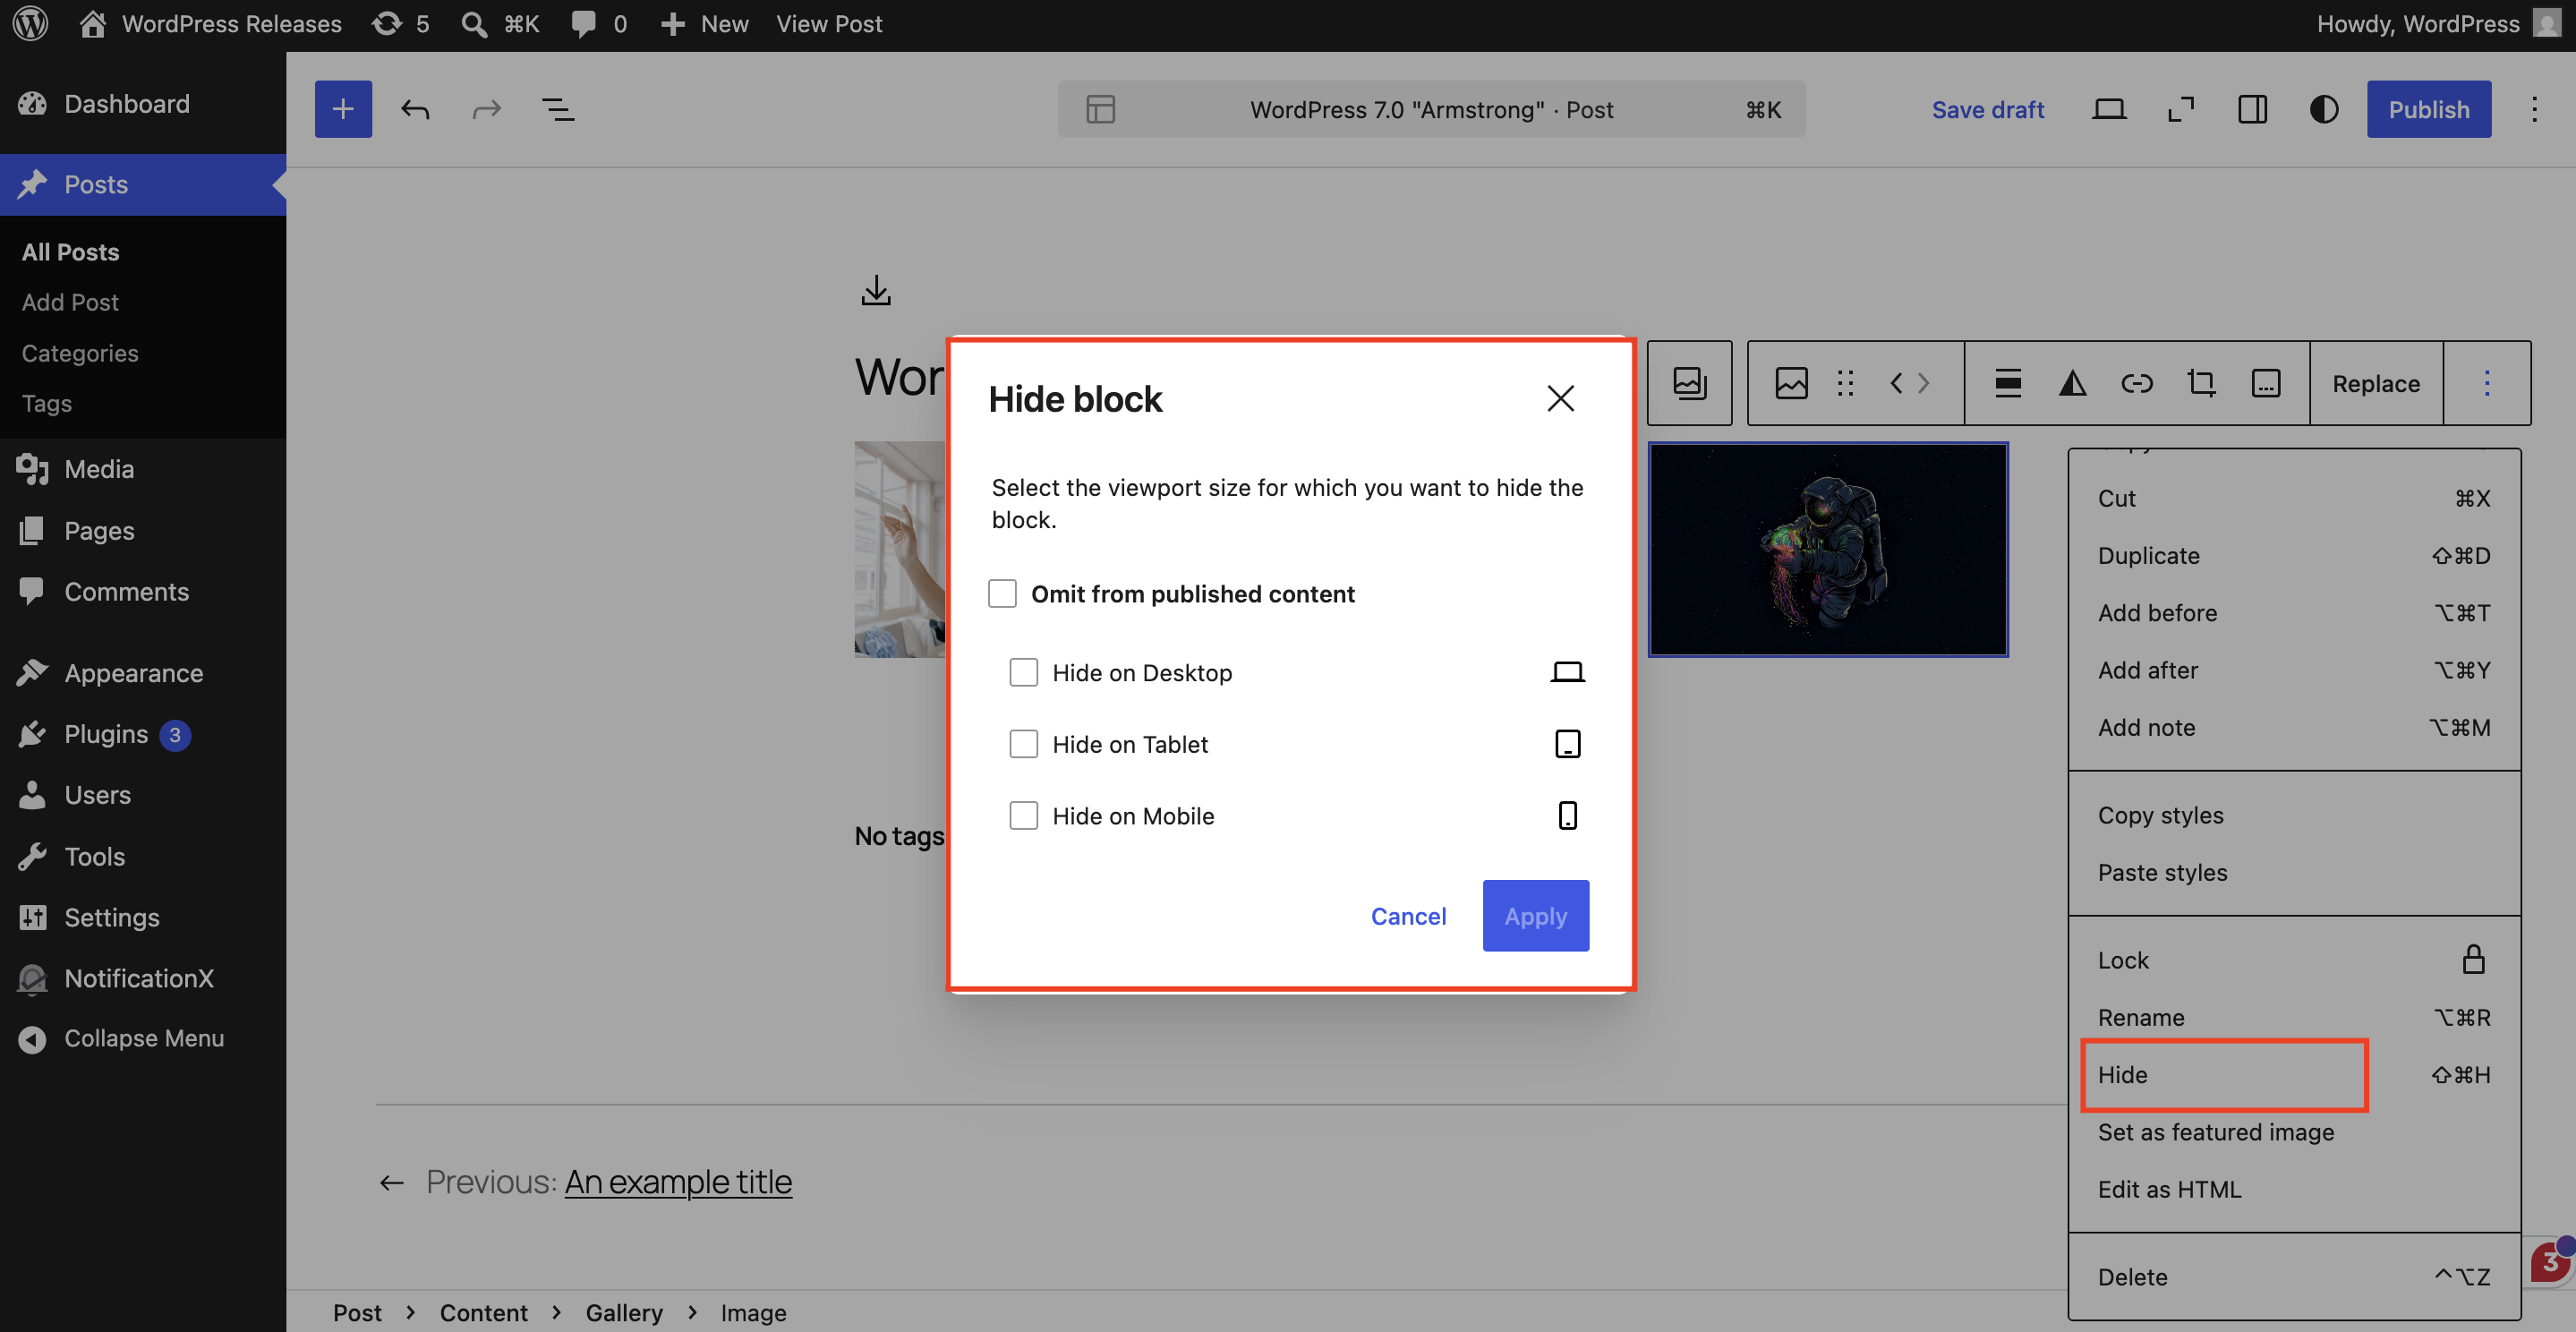The image size is (2576, 1332).
Task: Cancel the Hide block dialog
Action: pos(1408,916)
